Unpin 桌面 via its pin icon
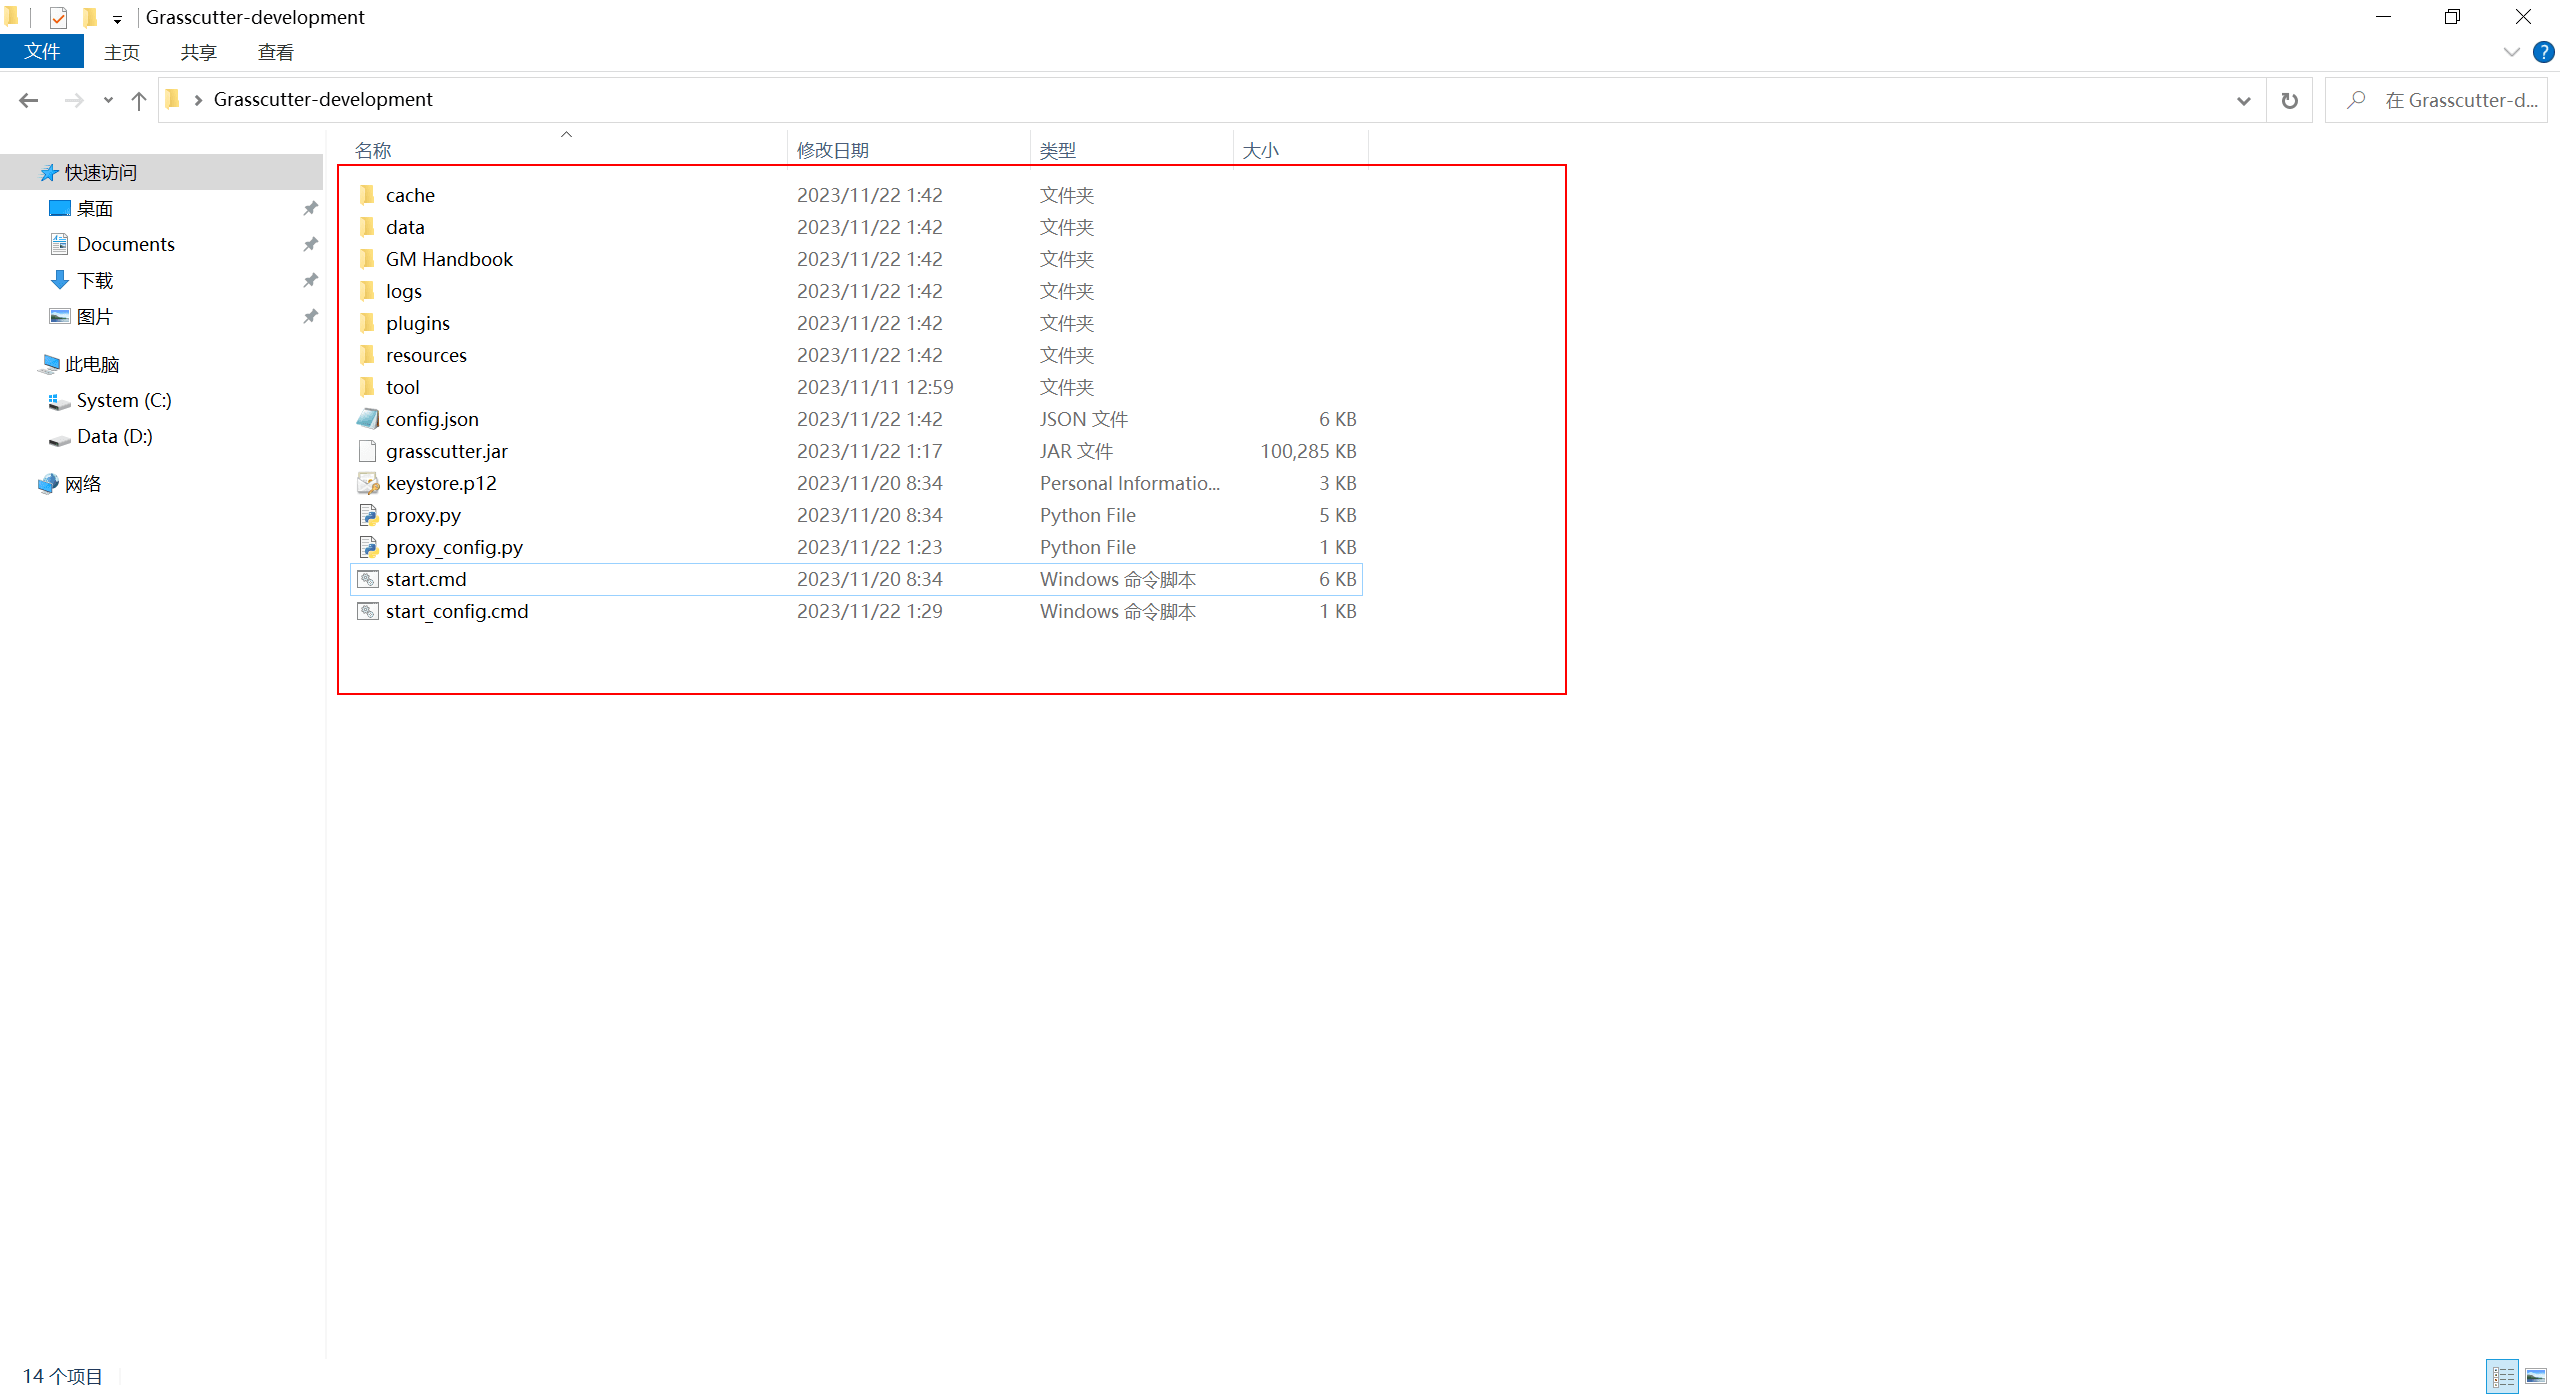This screenshot has width=2560, height=1394. pyautogui.click(x=310, y=208)
